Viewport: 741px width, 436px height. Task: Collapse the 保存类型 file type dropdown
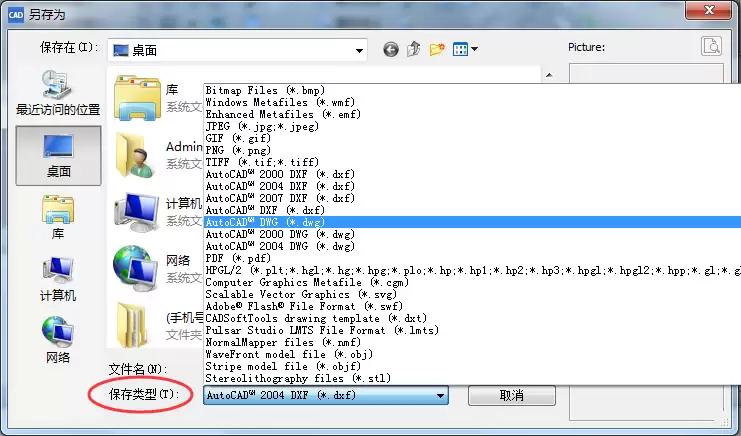(x=440, y=395)
